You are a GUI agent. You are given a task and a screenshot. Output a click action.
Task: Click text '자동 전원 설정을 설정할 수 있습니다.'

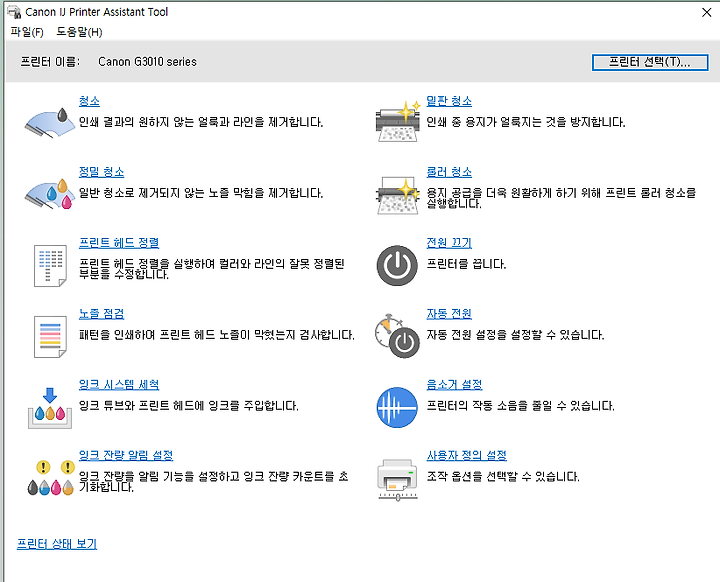click(515, 335)
